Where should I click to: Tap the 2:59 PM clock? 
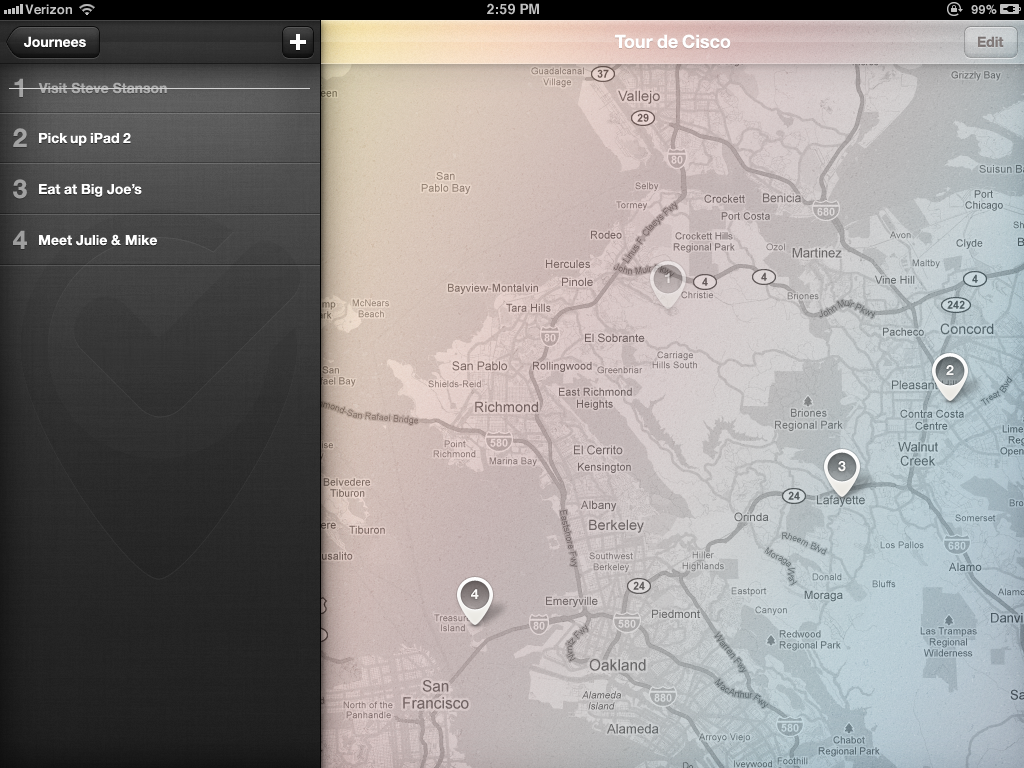click(513, 9)
